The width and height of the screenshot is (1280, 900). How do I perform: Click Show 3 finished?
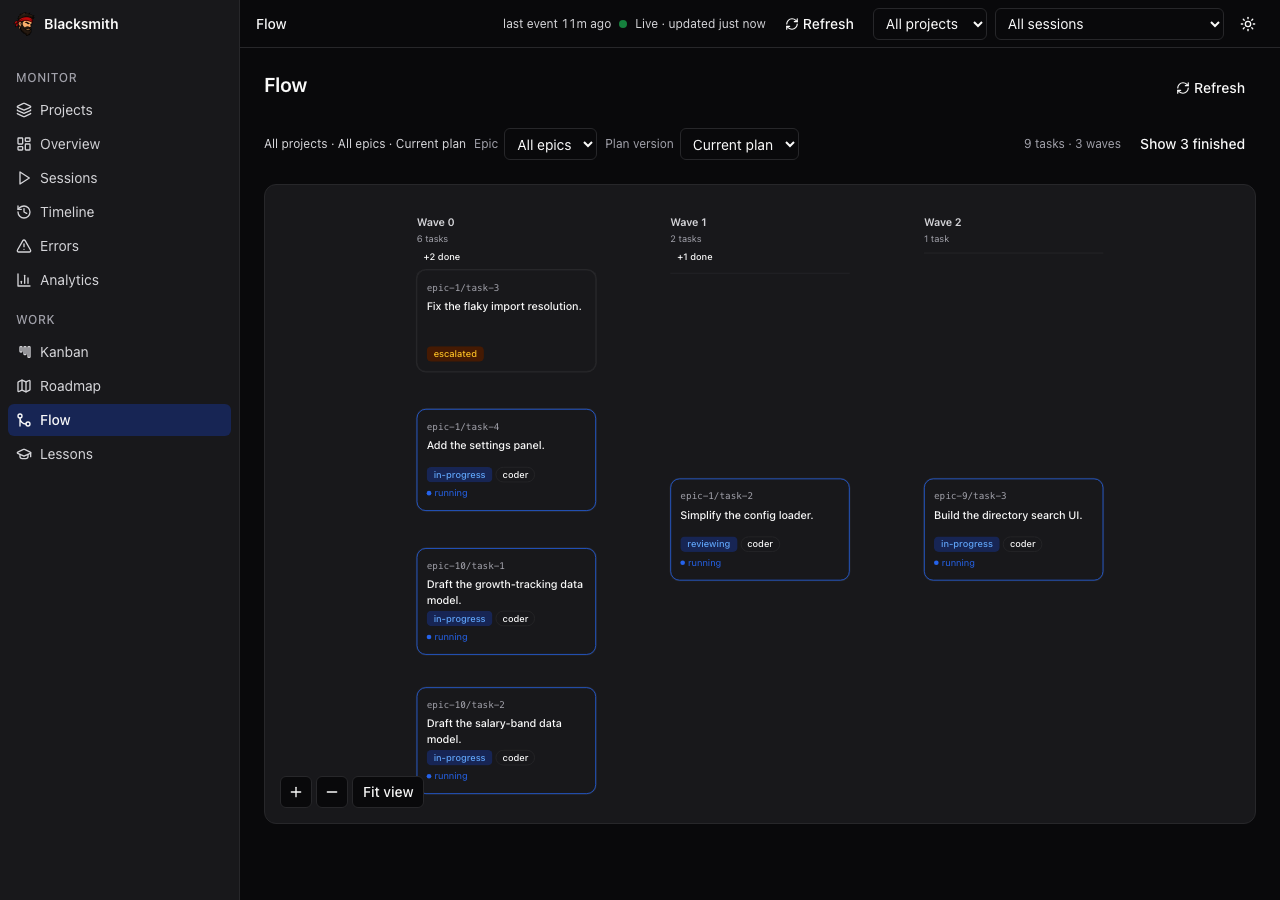pos(1192,144)
